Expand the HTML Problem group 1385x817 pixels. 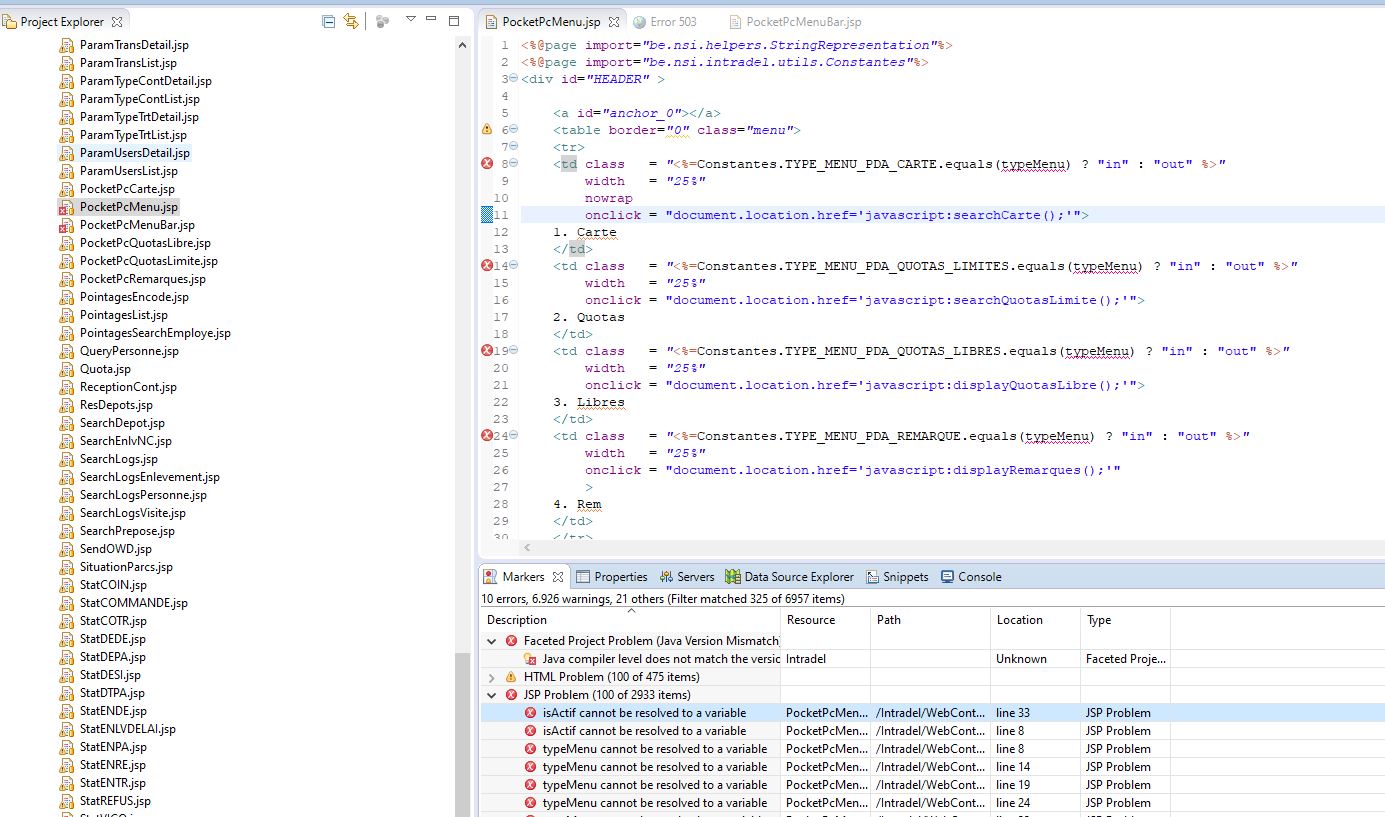(491, 677)
